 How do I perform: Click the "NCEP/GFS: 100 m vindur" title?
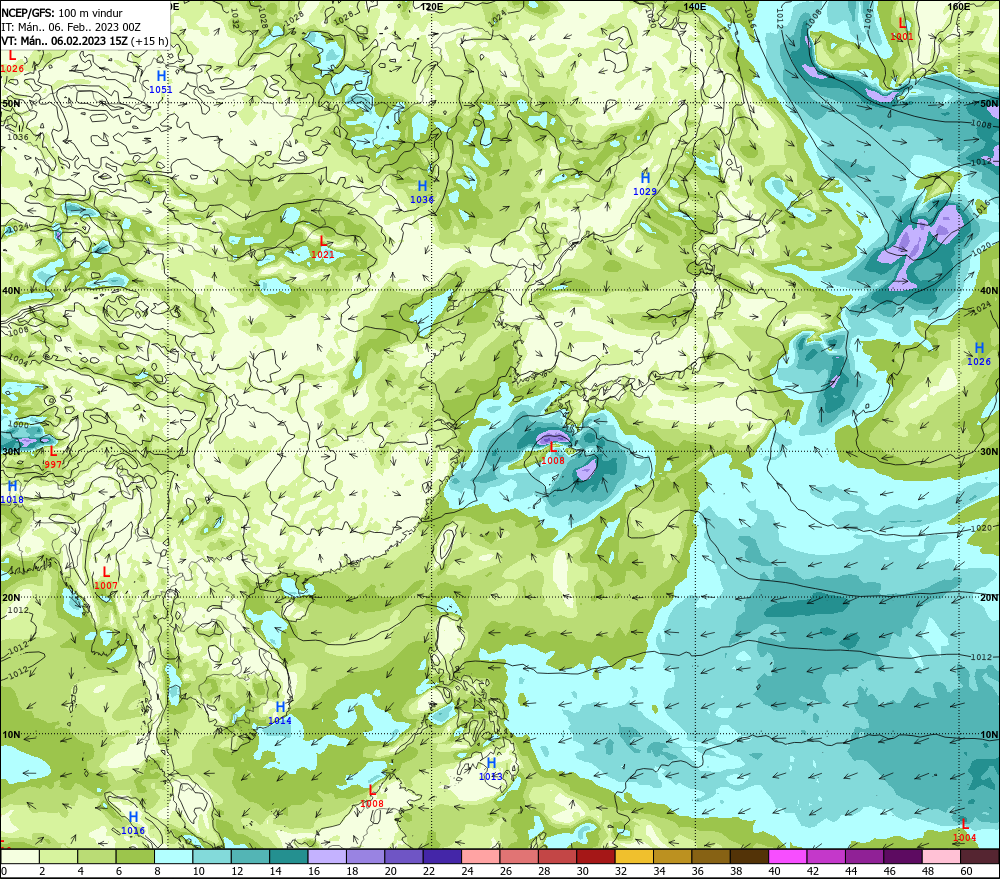pos(62,13)
